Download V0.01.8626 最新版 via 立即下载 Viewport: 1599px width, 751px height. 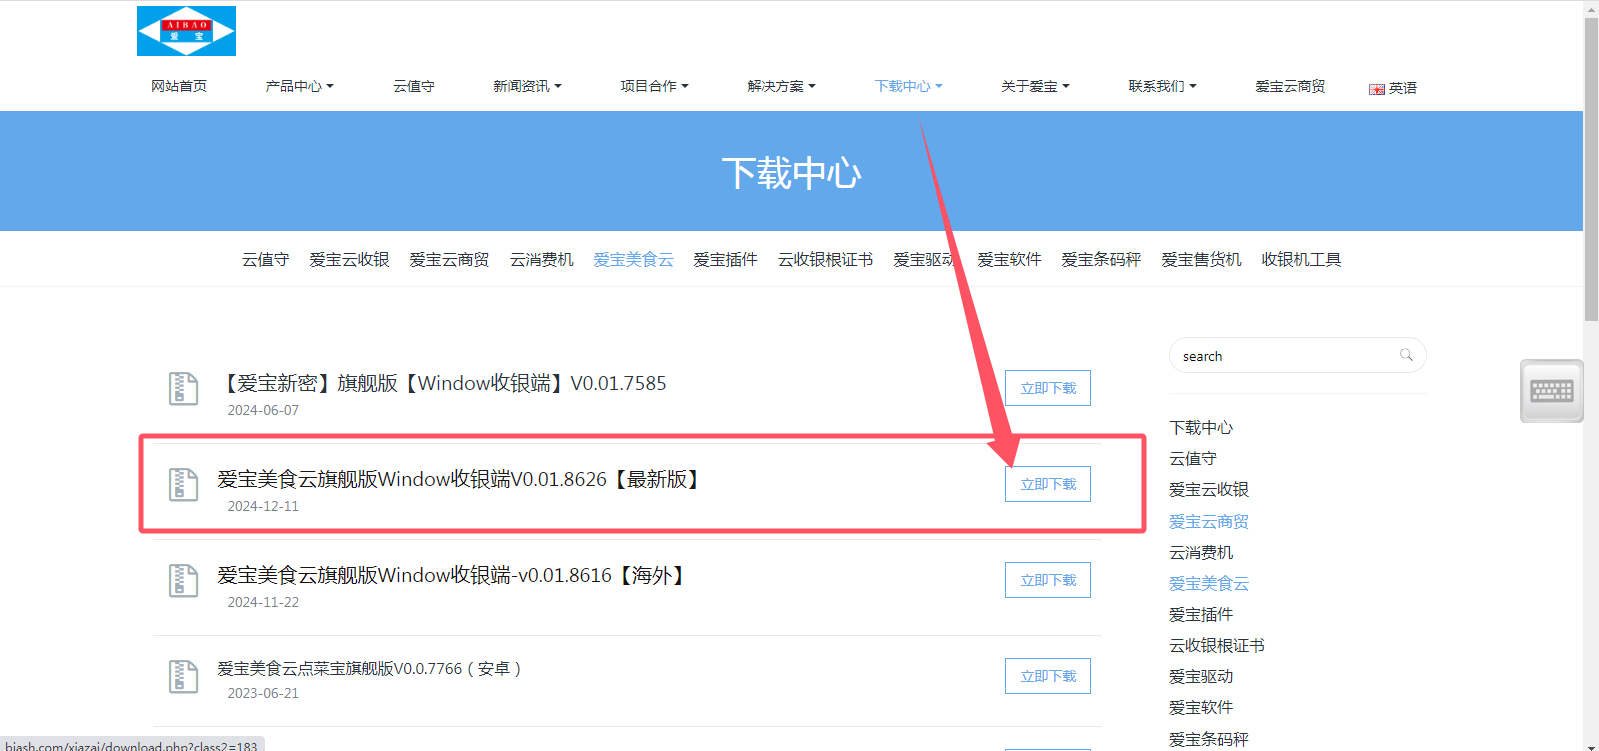(1048, 484)
